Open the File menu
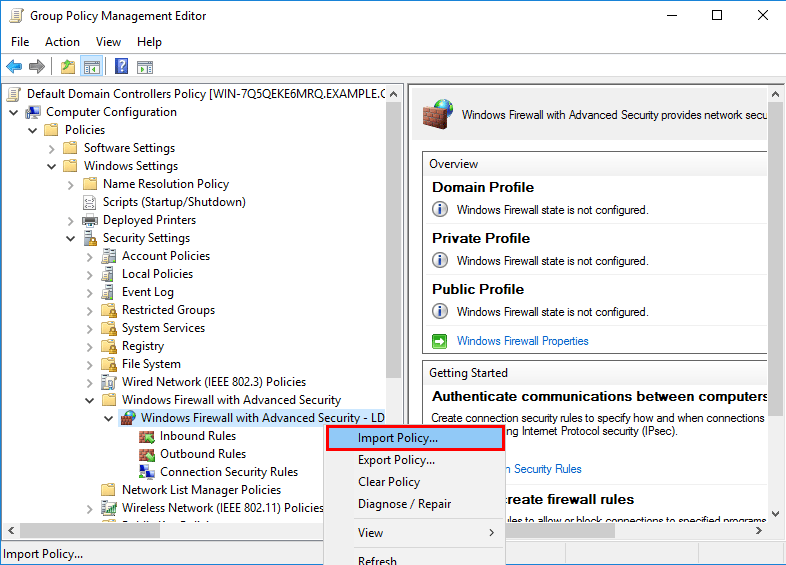 click(x=20, y=42)
